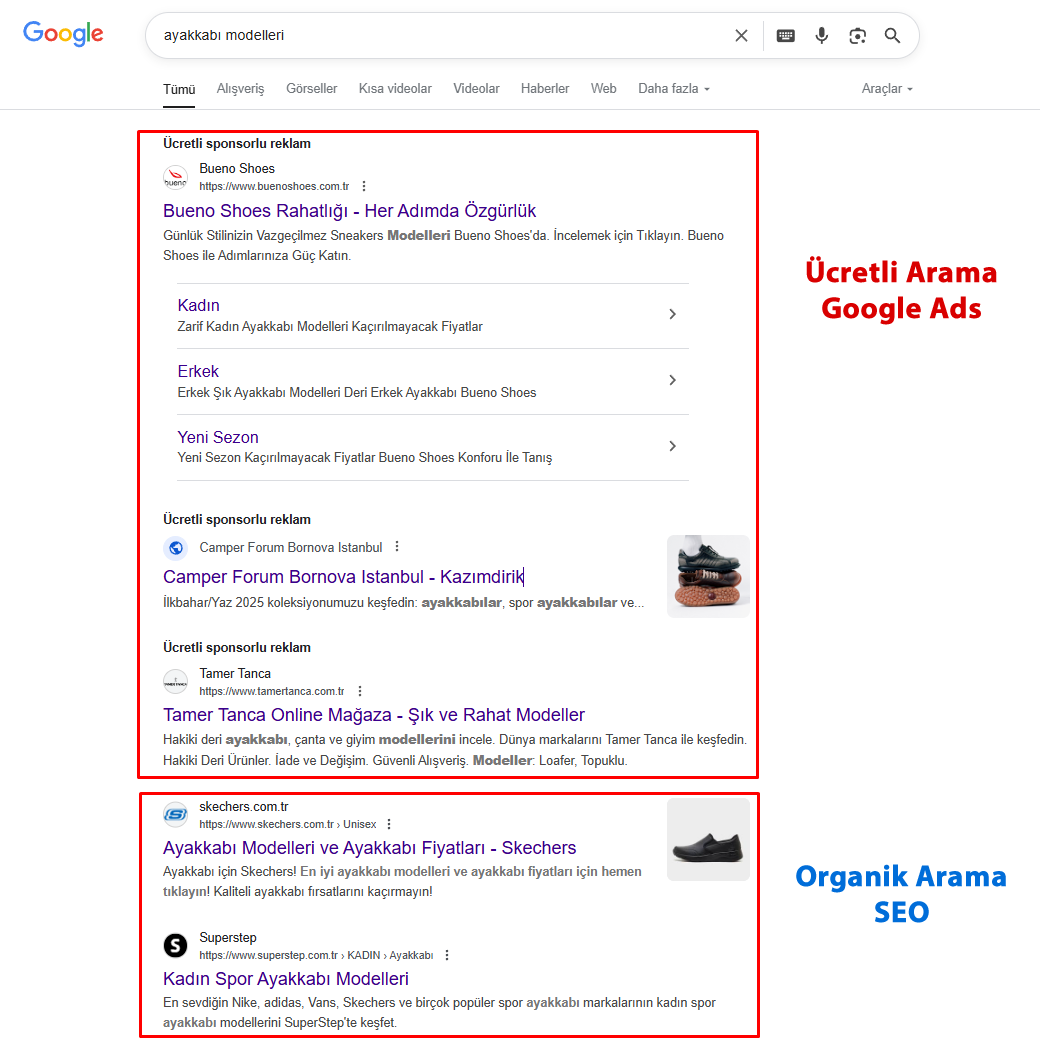Open Camper Forum Bornova Istanbul ad headline
The image size is (1040, 1049).
point(344,577)
